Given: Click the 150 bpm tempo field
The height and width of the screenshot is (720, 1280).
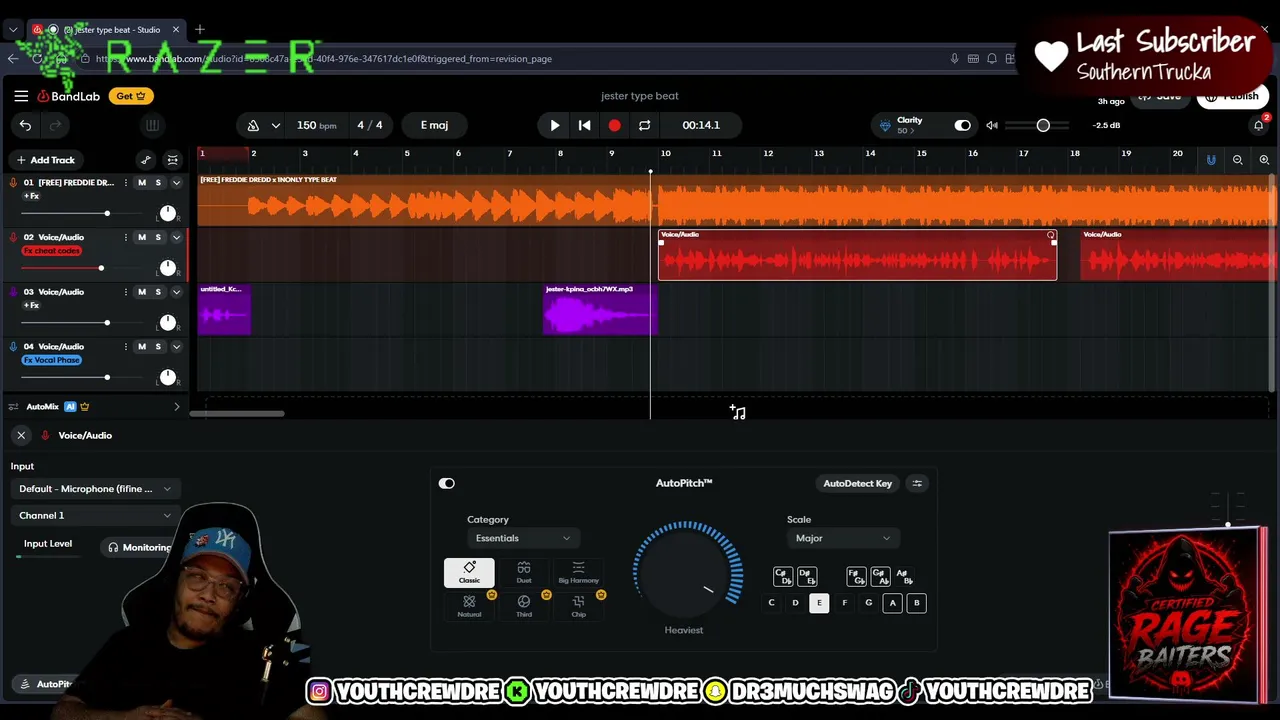Looking at the screenshot, I should (x=316, y=125).
